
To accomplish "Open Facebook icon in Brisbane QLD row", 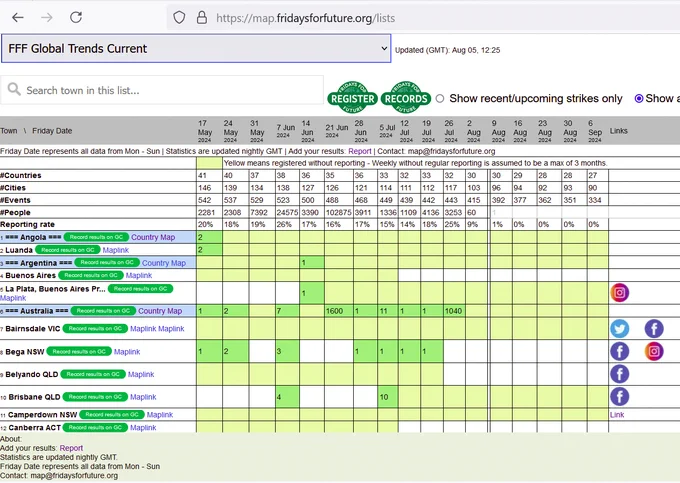I will [x=619, y=396].
